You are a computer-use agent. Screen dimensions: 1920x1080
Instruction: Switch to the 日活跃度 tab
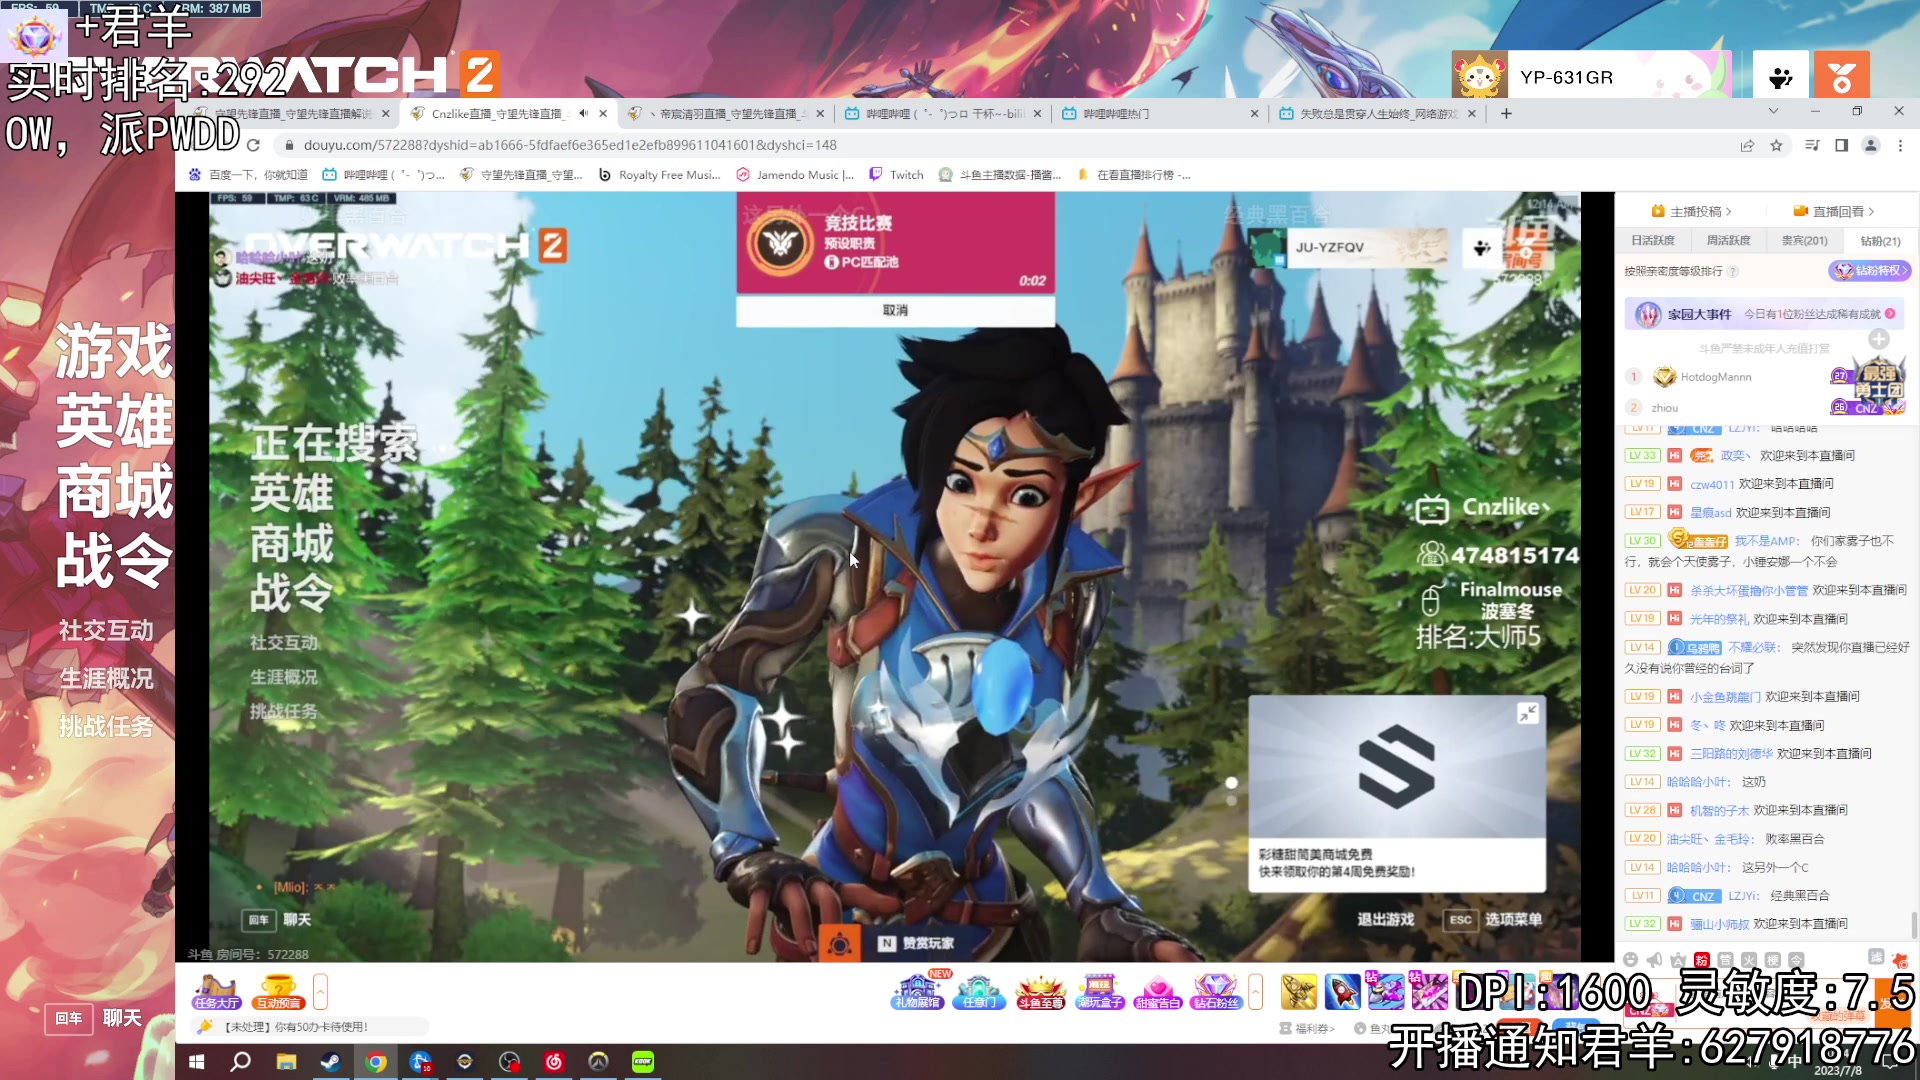(x=1653, y=240)
